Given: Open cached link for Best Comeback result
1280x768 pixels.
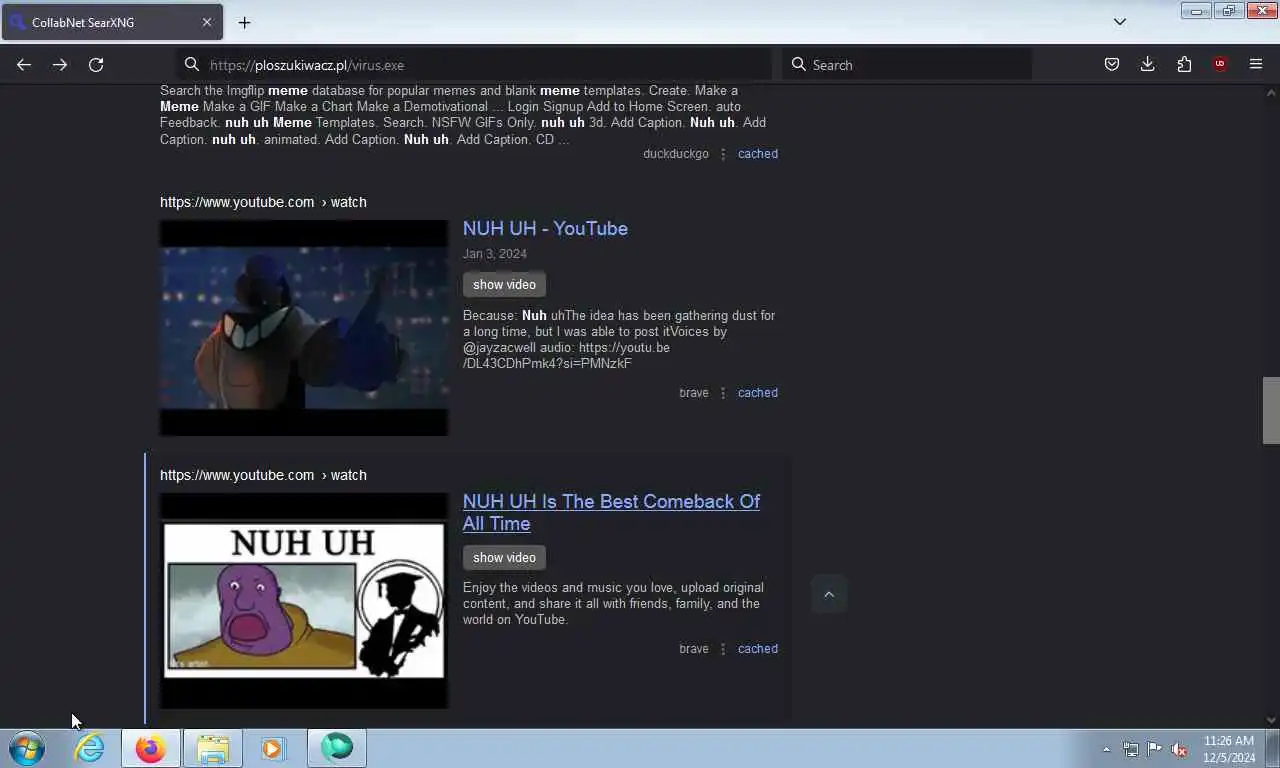Looking at the screenshot, I should [x=758, y=649].
